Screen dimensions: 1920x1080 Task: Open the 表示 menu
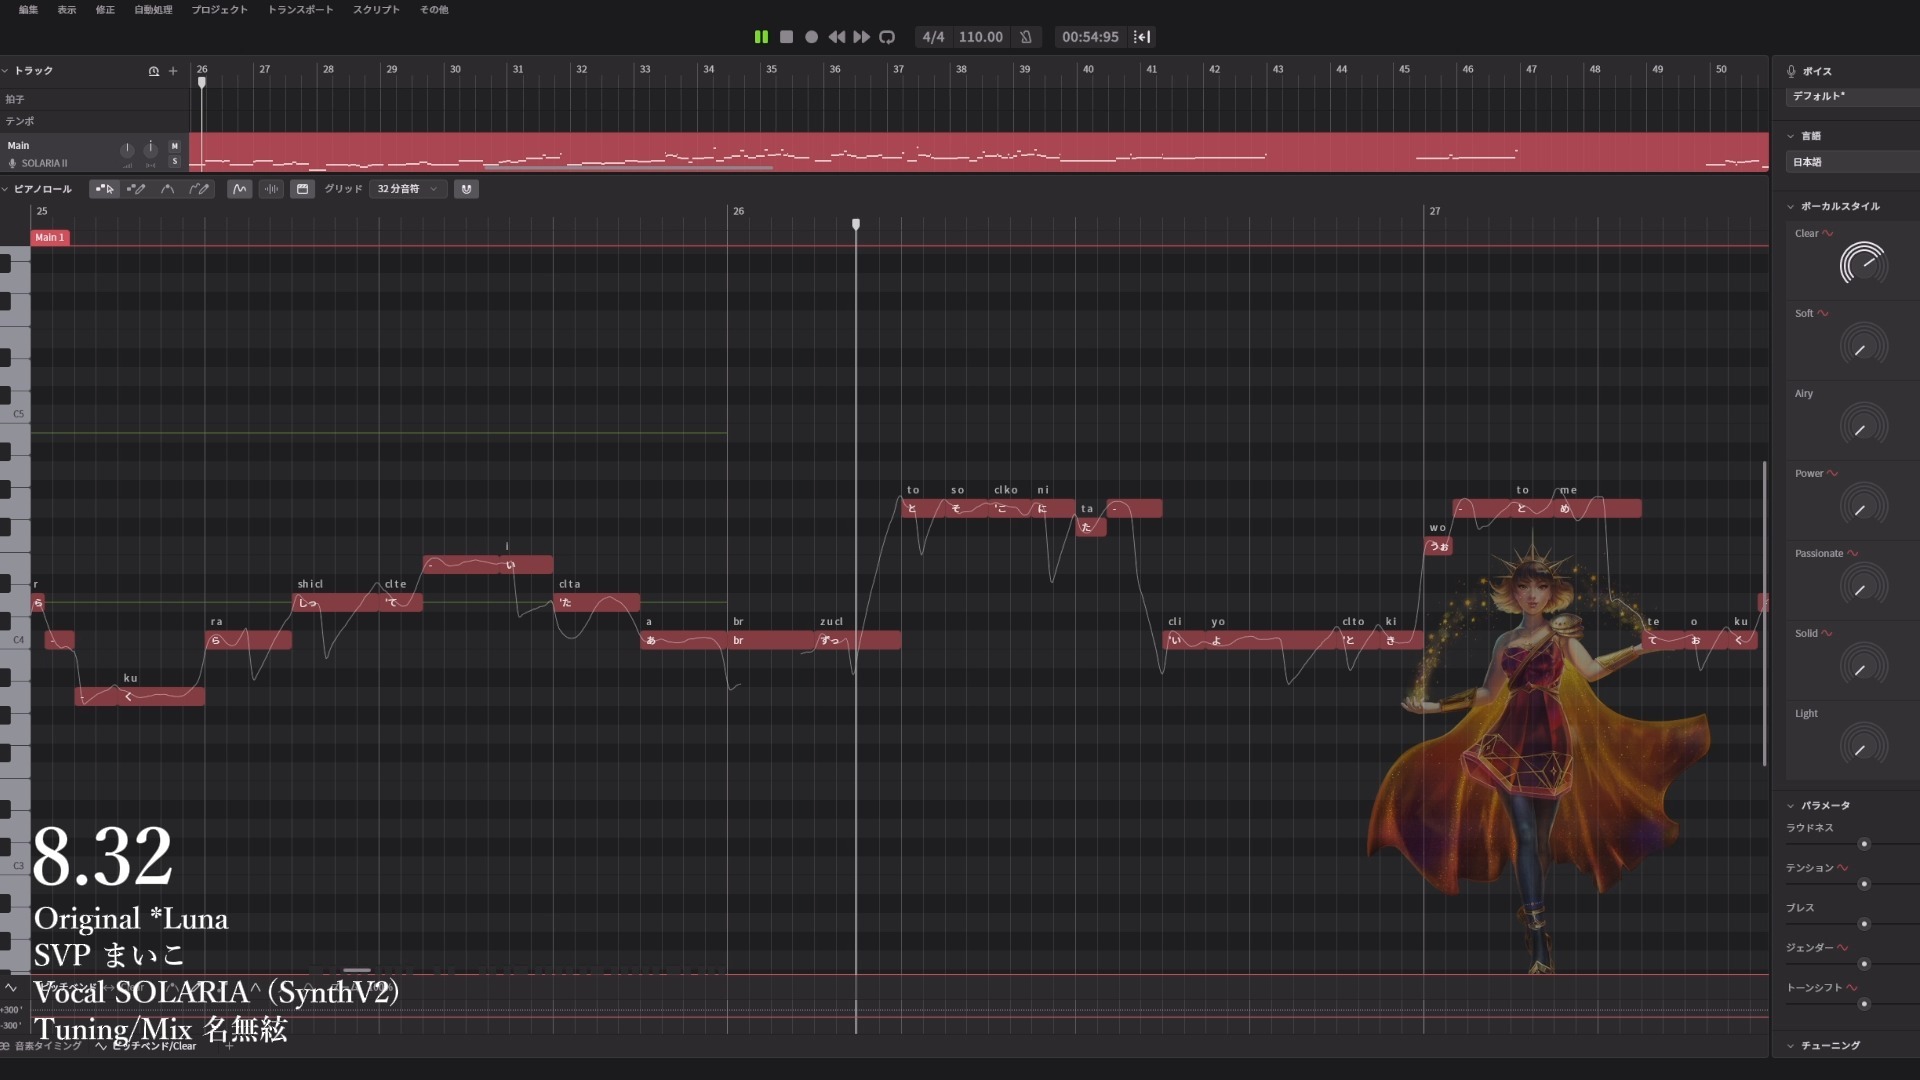pyautogui.click(x=67, y=10)
